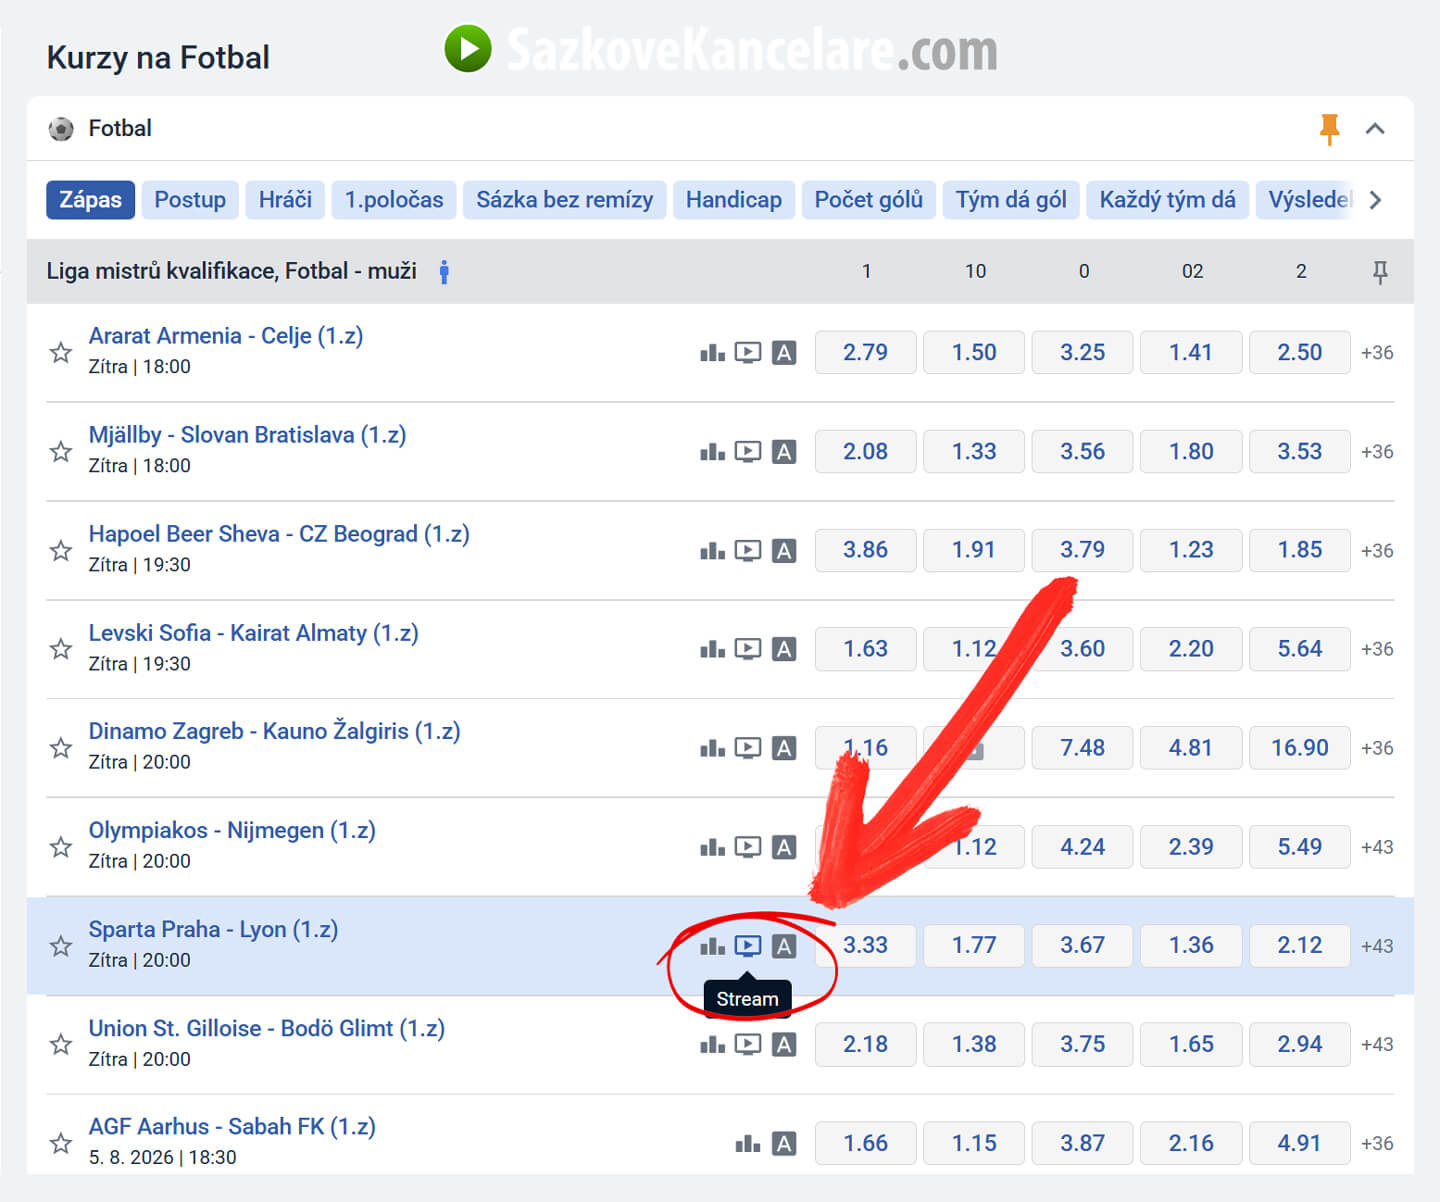Collapse the Fotbal section with chevron
This screenshot has height=1202, width=1440.
[1376, 129]
